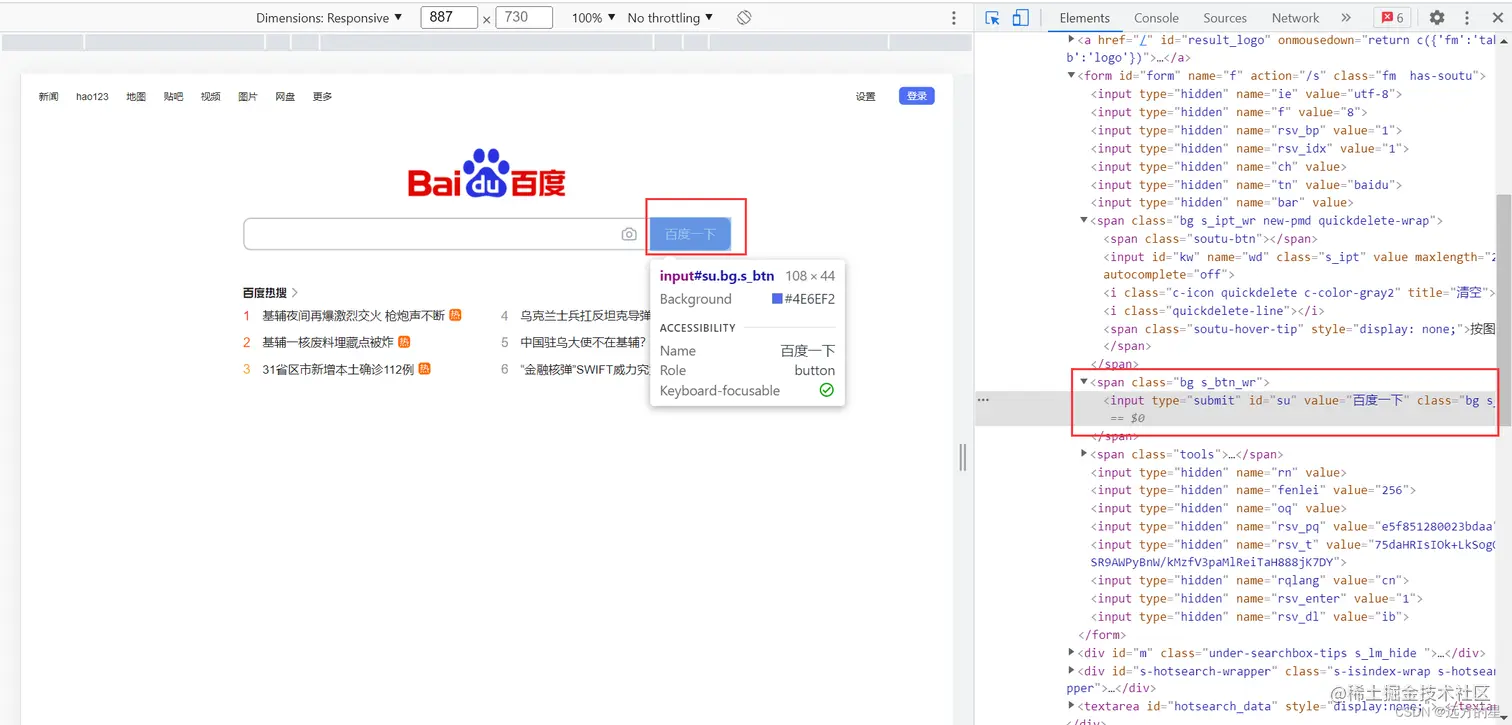1512x725 pixels.
Task: Click the blue 登录 login button
Action: [916, 95]
